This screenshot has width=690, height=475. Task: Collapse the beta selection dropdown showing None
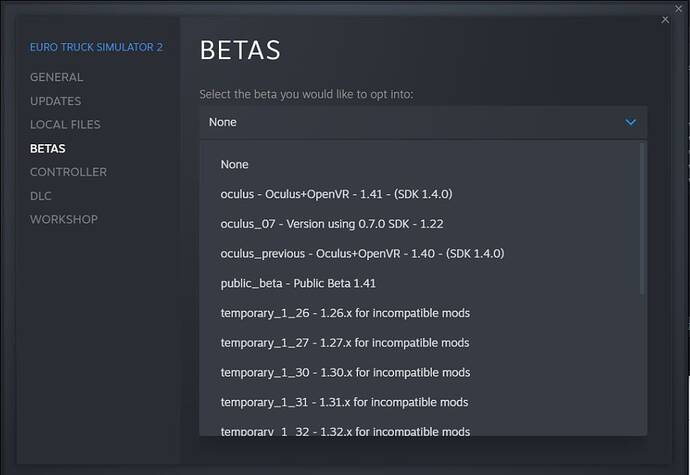423,122
